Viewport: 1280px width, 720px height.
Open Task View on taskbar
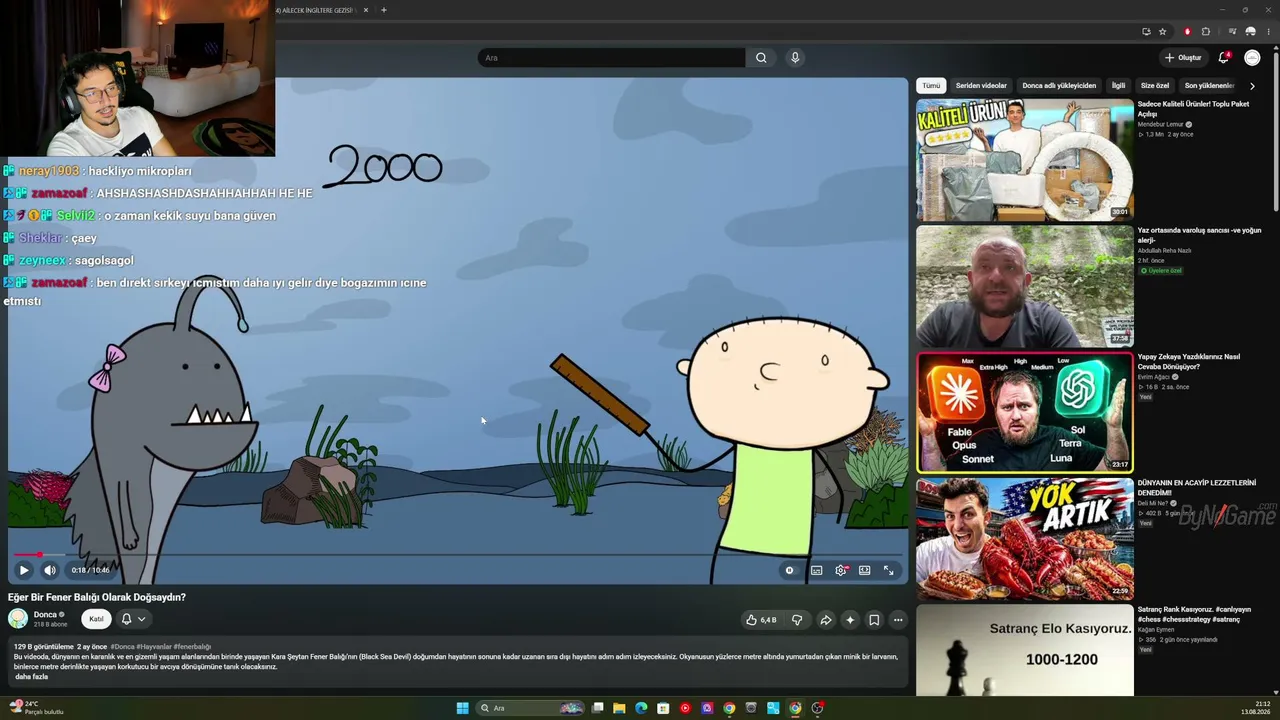pos(597,708)
